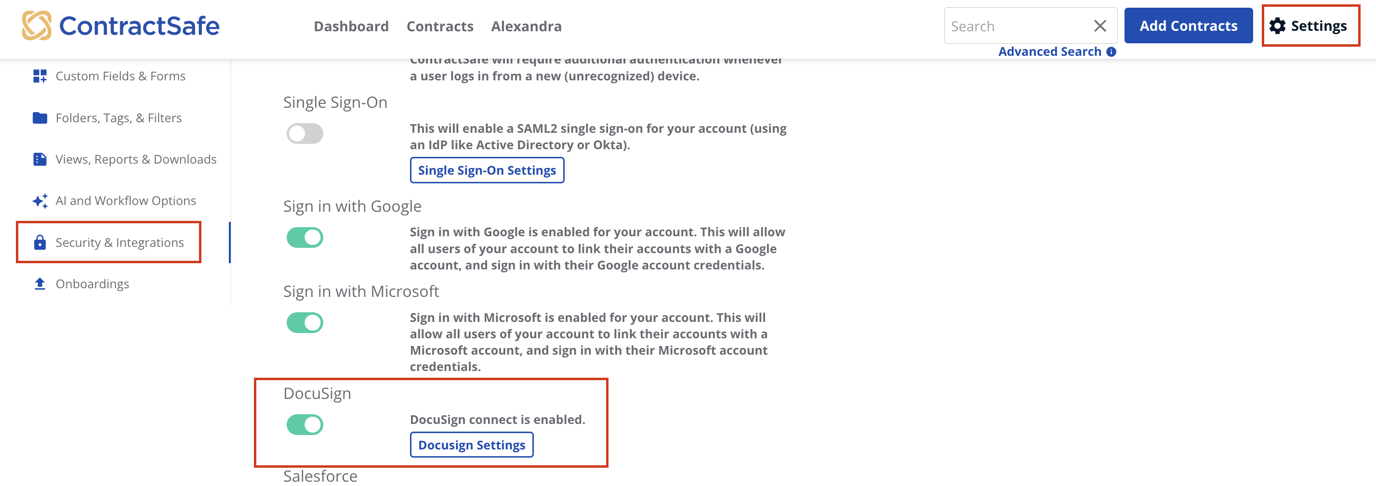Screen dimensions: 1376x486
Task: Click the Onboardings upload icon
Action: (x=40, y=284)
